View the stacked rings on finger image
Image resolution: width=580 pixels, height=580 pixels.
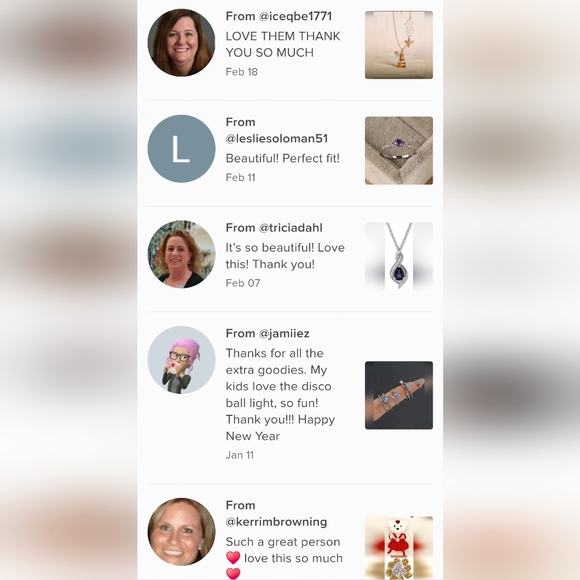(399, 395)
